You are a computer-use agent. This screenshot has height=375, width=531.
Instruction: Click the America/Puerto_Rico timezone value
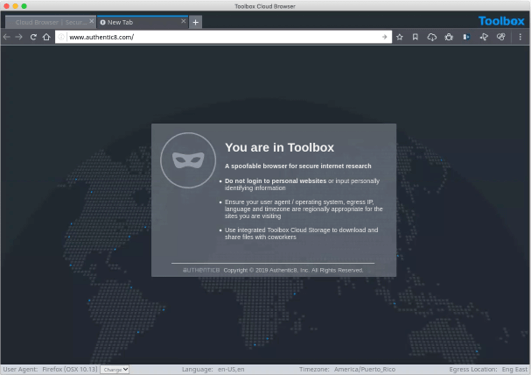pyautogui.click(x=364, y=369)
